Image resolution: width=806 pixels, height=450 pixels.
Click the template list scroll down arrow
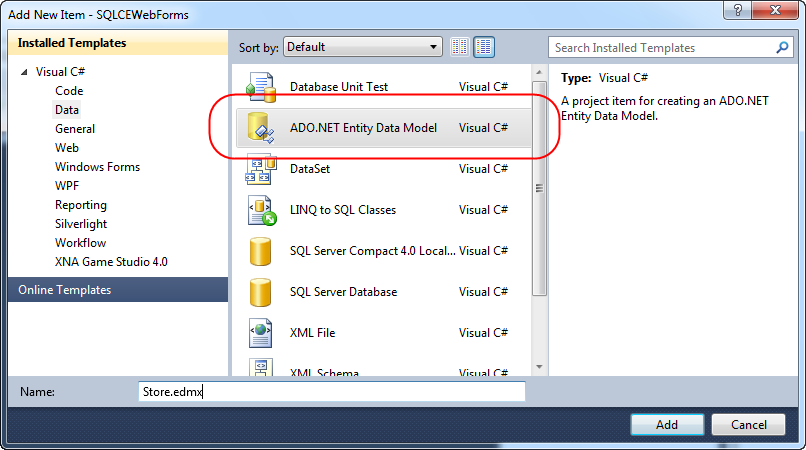pyautogui.click(x=539, y=367)
